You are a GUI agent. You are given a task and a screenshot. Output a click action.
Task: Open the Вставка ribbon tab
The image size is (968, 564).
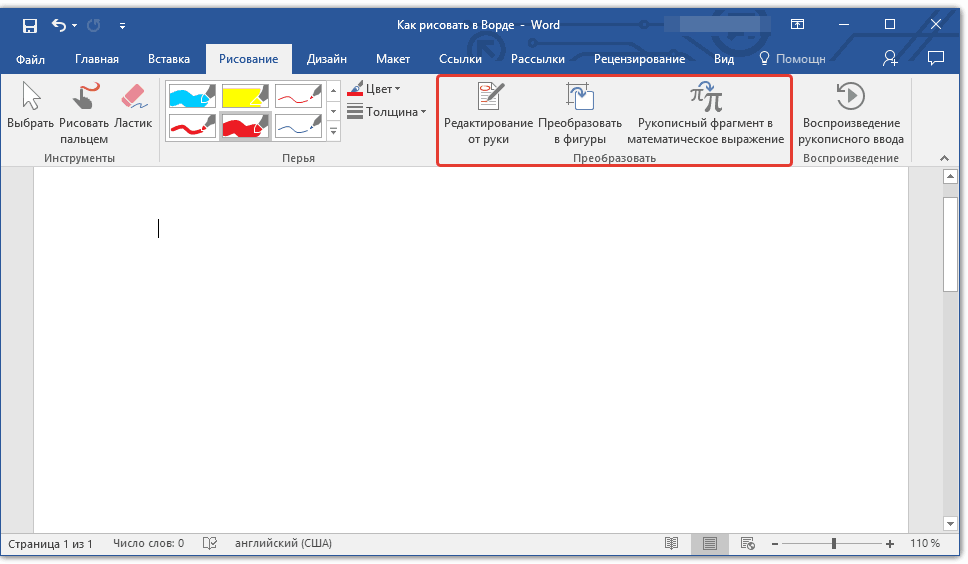[168, 59]
